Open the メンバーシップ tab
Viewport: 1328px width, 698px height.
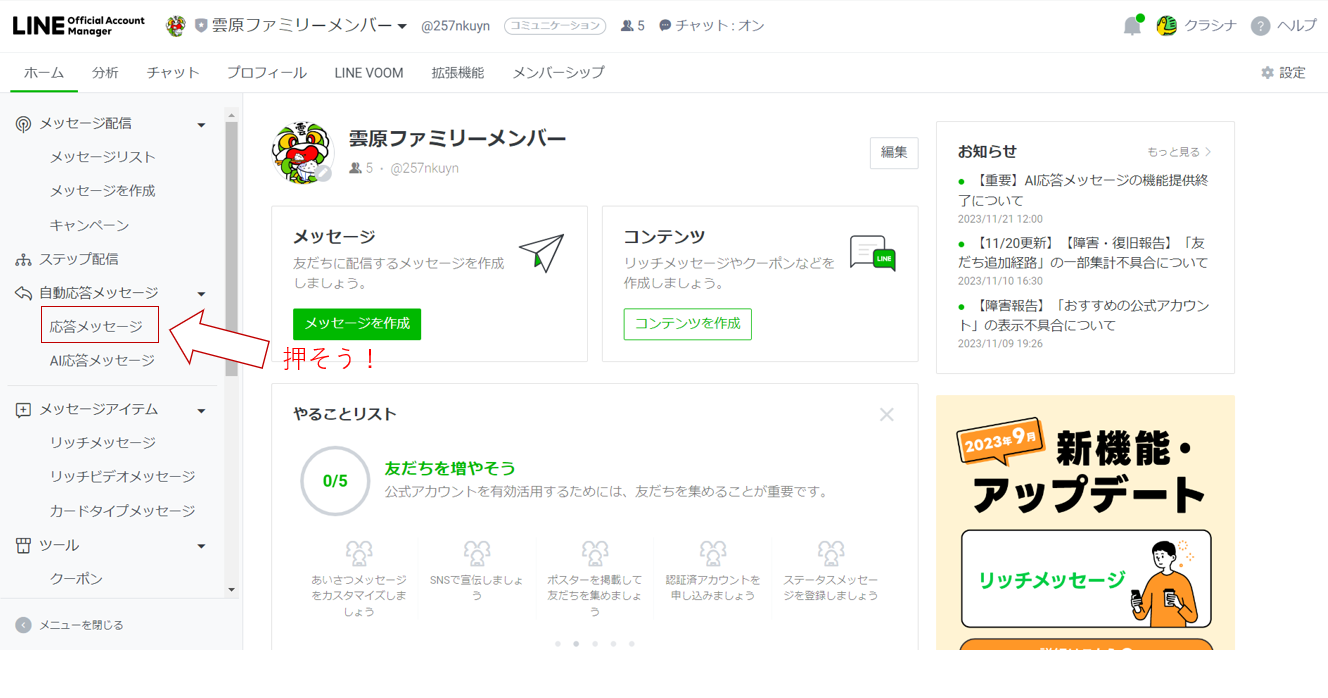(558, 73)
